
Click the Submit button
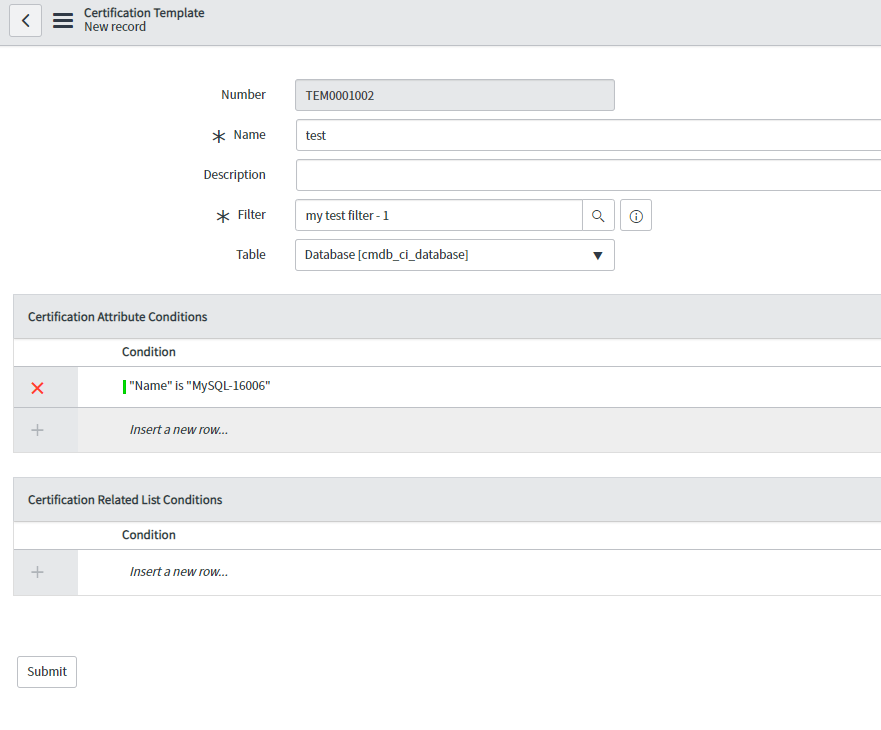pyautogui.click(x=46, y=671)
